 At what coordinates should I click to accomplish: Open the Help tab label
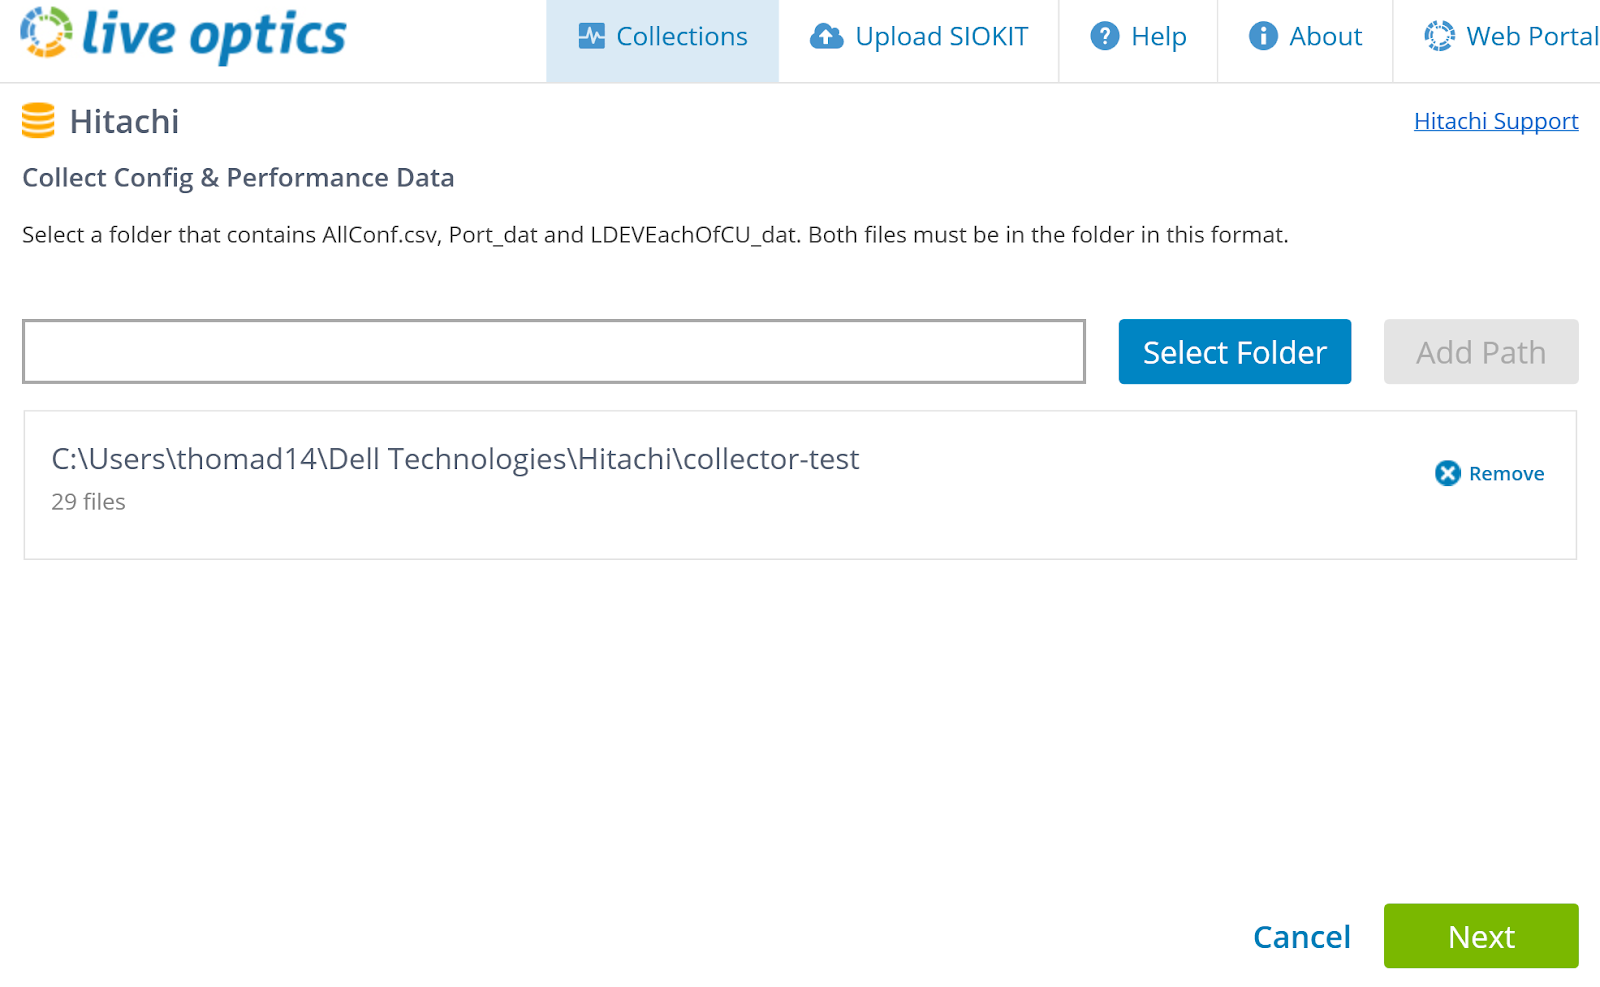click(x=1158, y=37)
